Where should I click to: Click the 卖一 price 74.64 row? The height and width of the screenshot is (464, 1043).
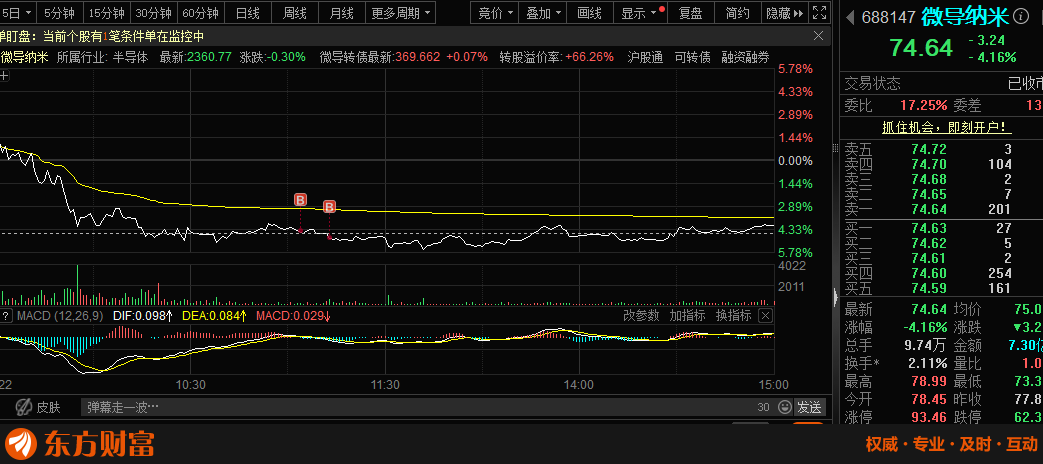click(x=929, y=209)
